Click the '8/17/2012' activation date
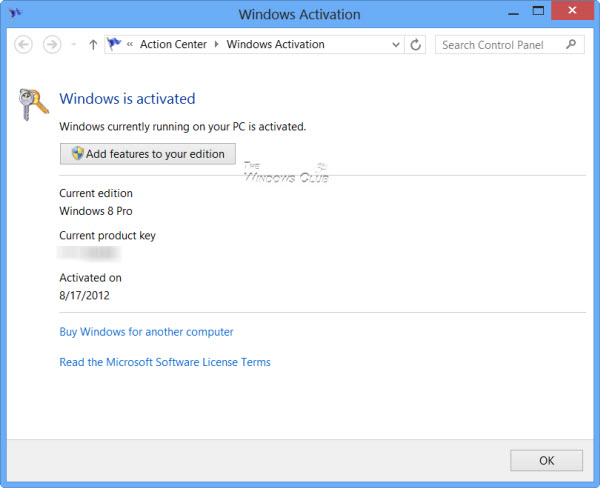This screenshot has width=600, height=488. pos(84,295)
